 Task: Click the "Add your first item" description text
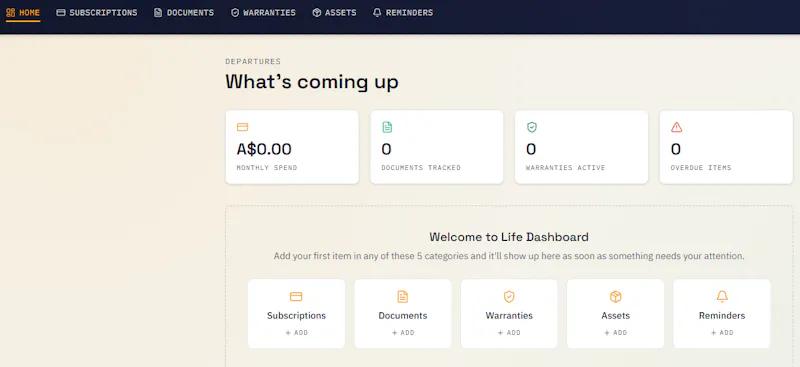point(509,256)
